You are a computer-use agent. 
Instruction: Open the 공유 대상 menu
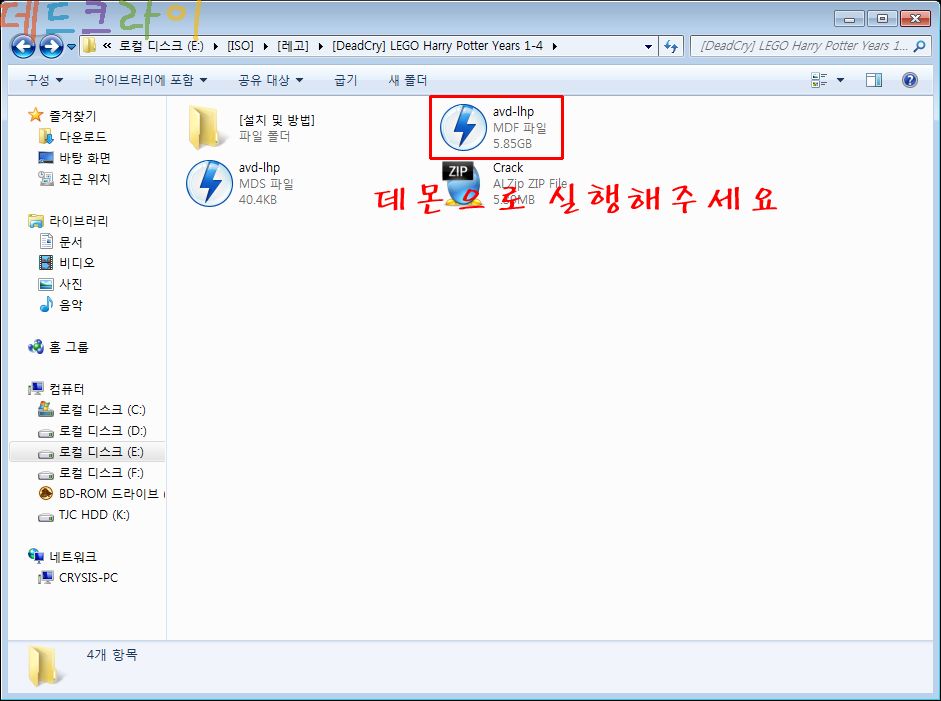click(271, 80)
